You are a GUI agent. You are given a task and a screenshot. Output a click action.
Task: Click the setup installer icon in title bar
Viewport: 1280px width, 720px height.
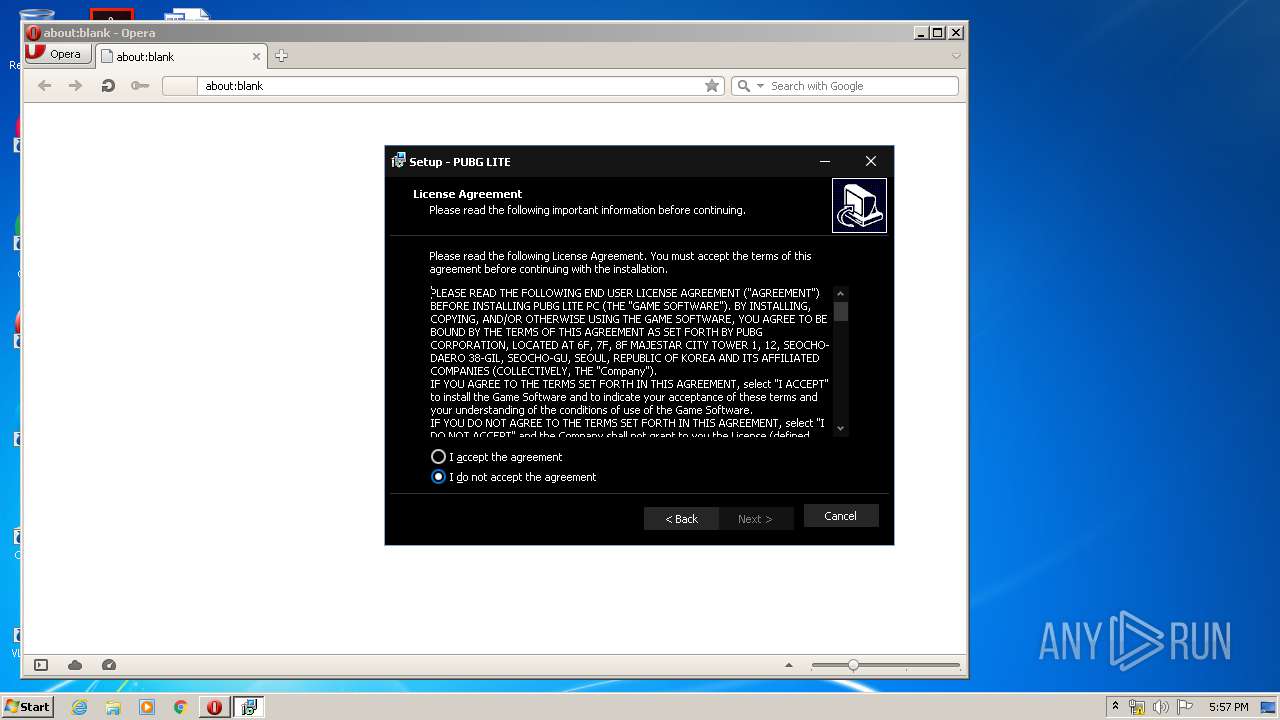(x=398, y=161)
